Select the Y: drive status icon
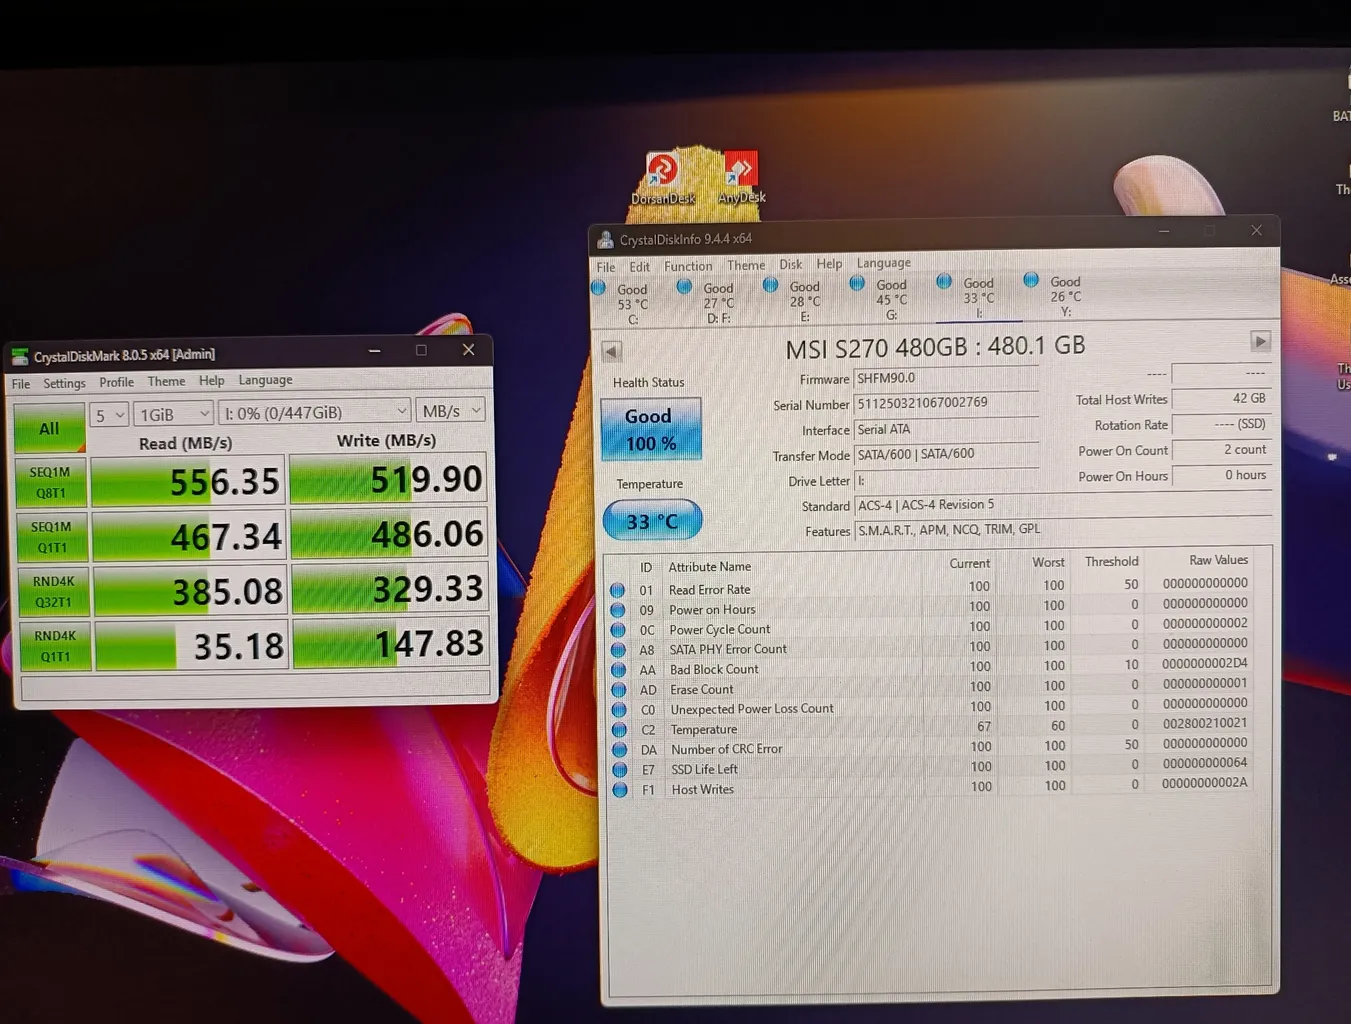The image size is (1351, 1024). coord(1031,281)
